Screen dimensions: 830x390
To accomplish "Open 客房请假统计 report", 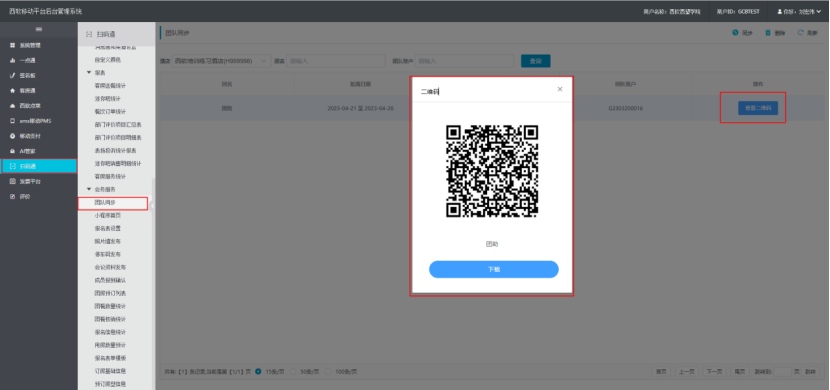I will [x=110, y=86].
